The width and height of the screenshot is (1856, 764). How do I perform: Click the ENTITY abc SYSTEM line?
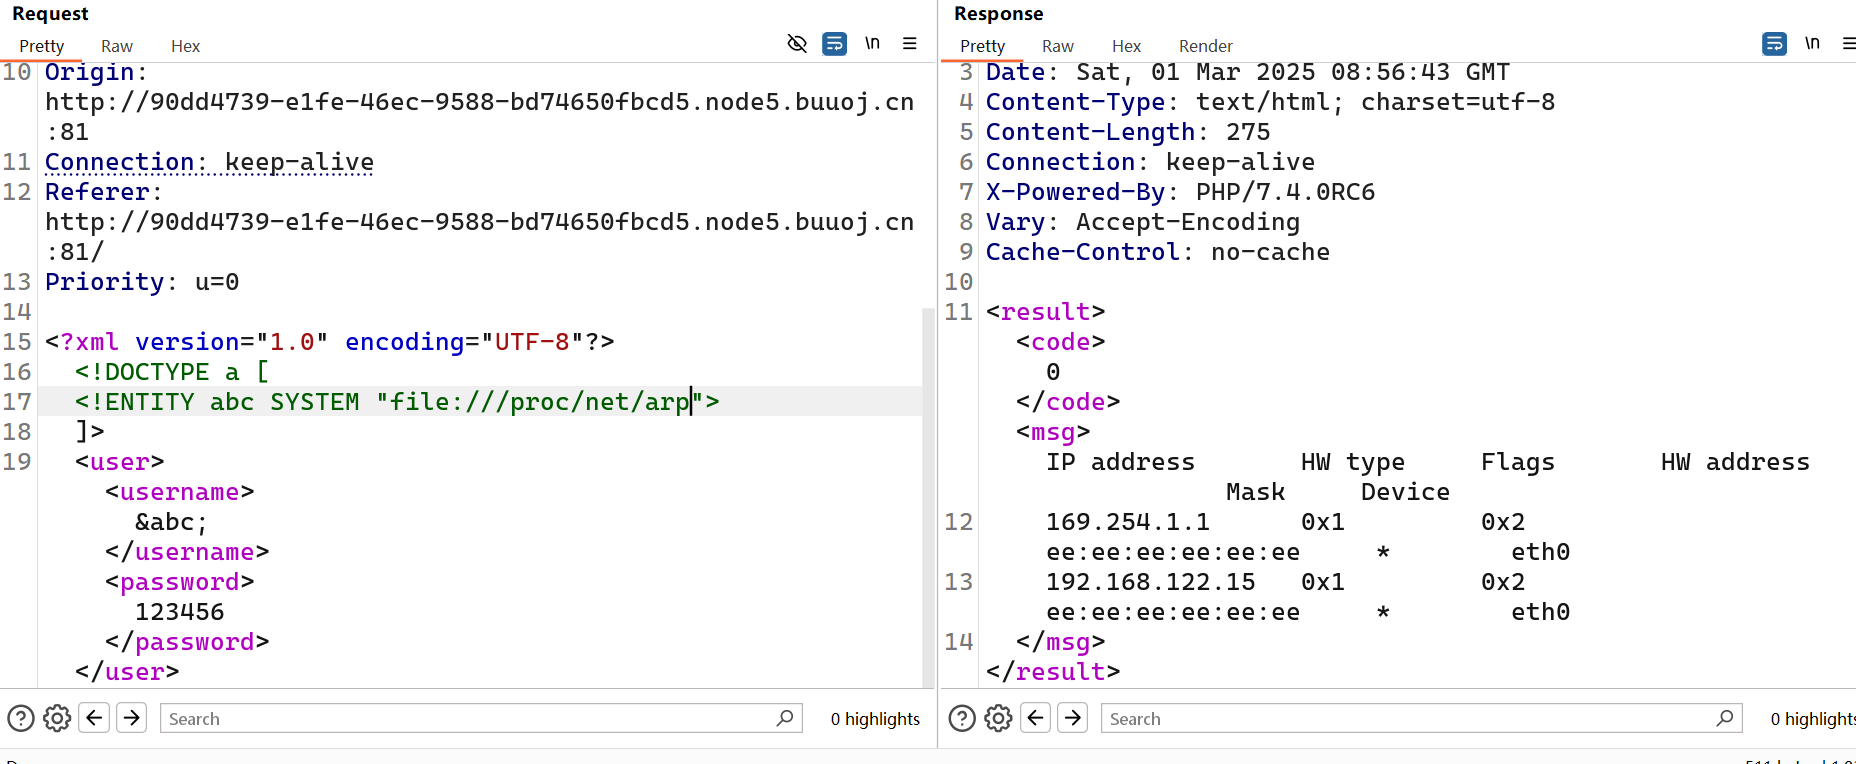point(397,402)
